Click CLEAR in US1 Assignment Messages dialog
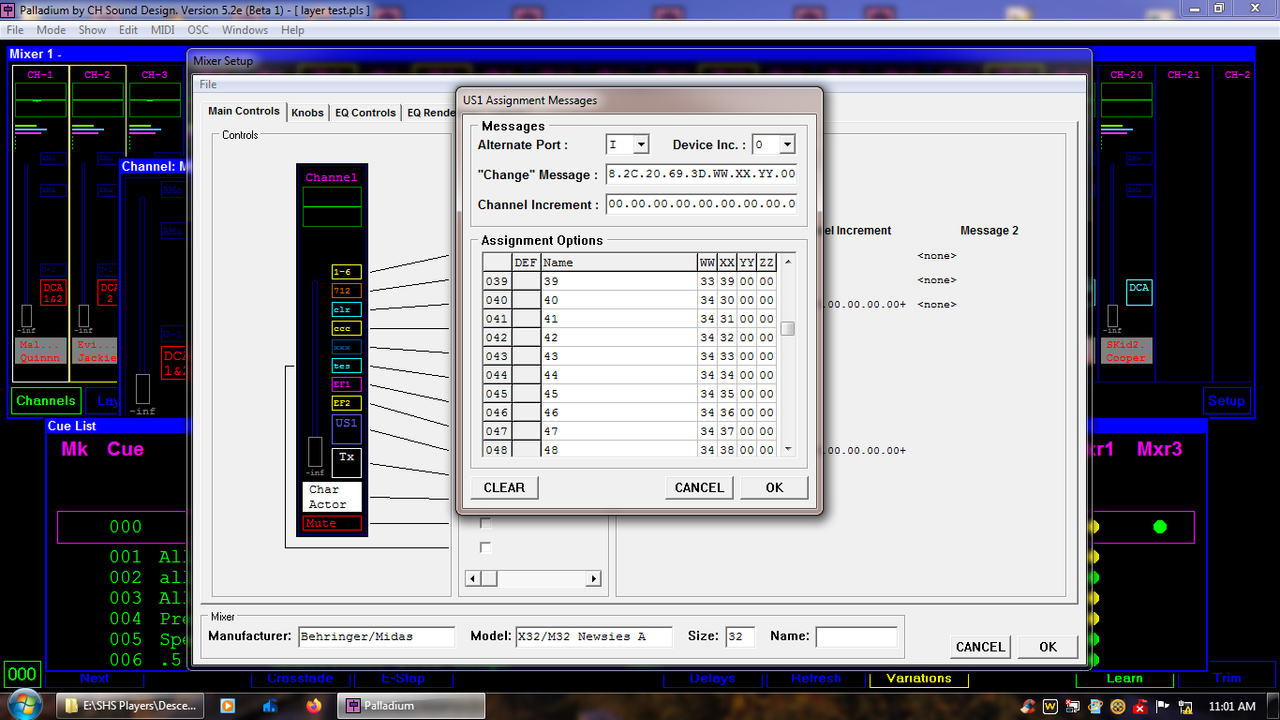The image size is (1280, 720). [504, 488]
